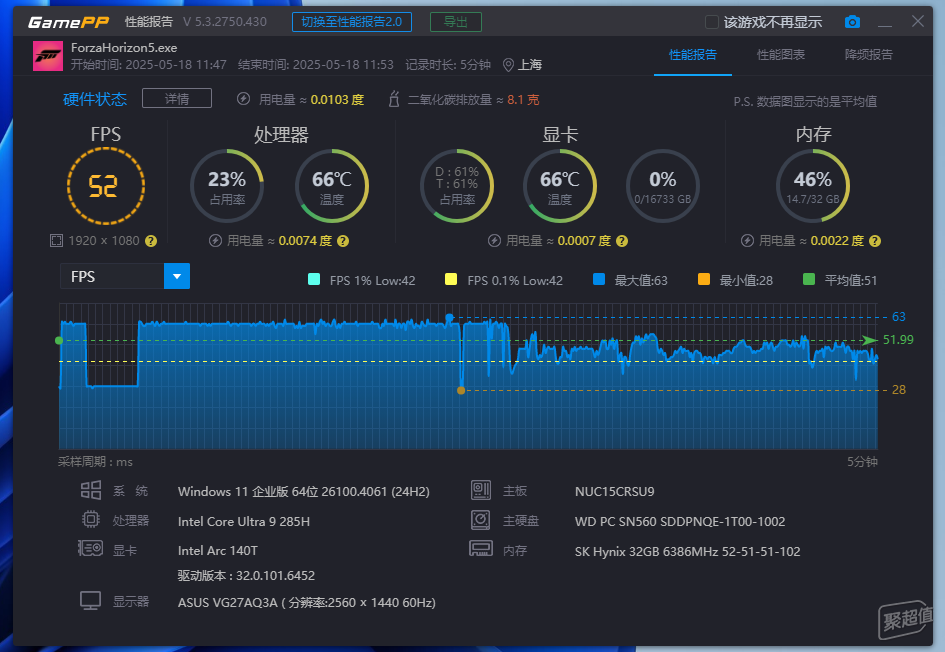Click the monitor icon beside 显示器

pos(90,601)
